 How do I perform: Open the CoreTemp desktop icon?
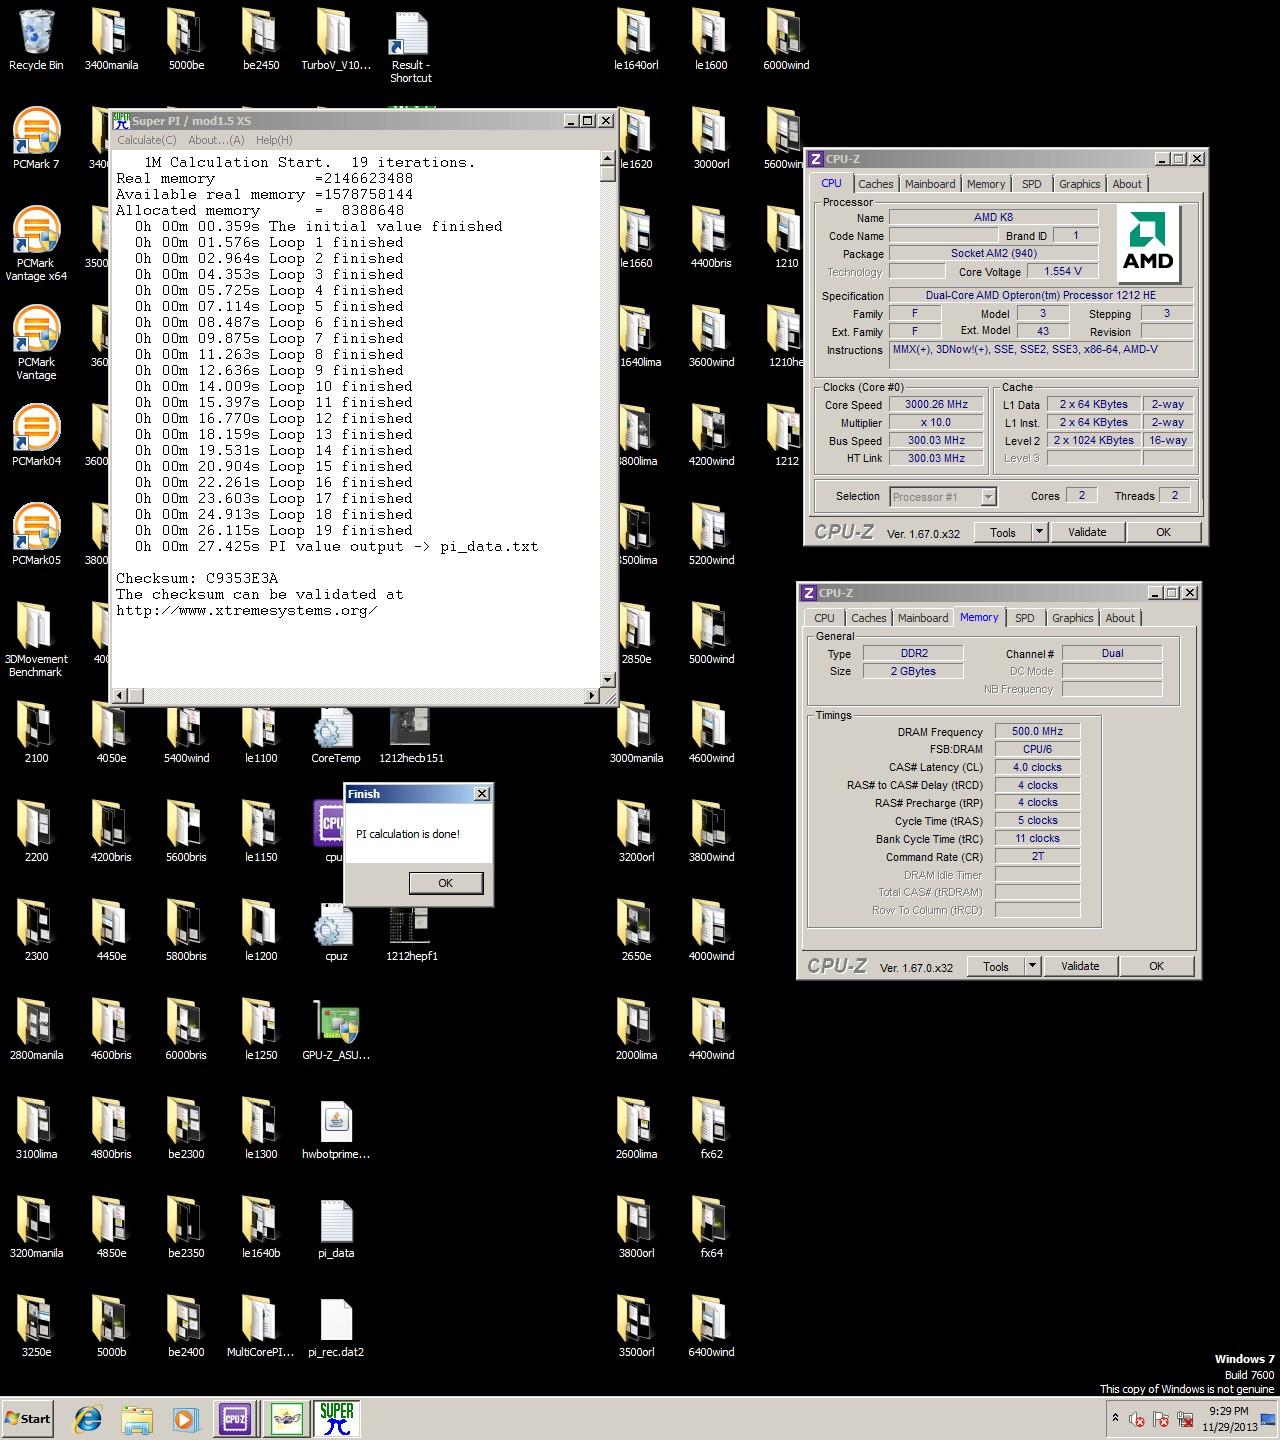(x=336, y=733)
